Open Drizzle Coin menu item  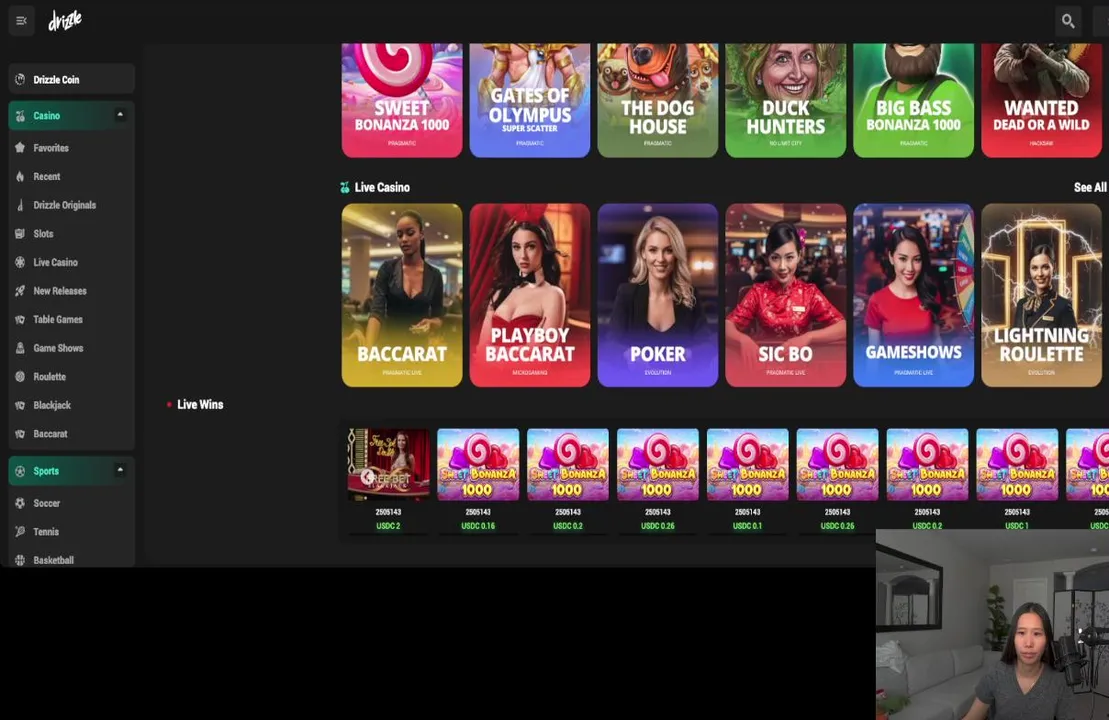point(71,79)
